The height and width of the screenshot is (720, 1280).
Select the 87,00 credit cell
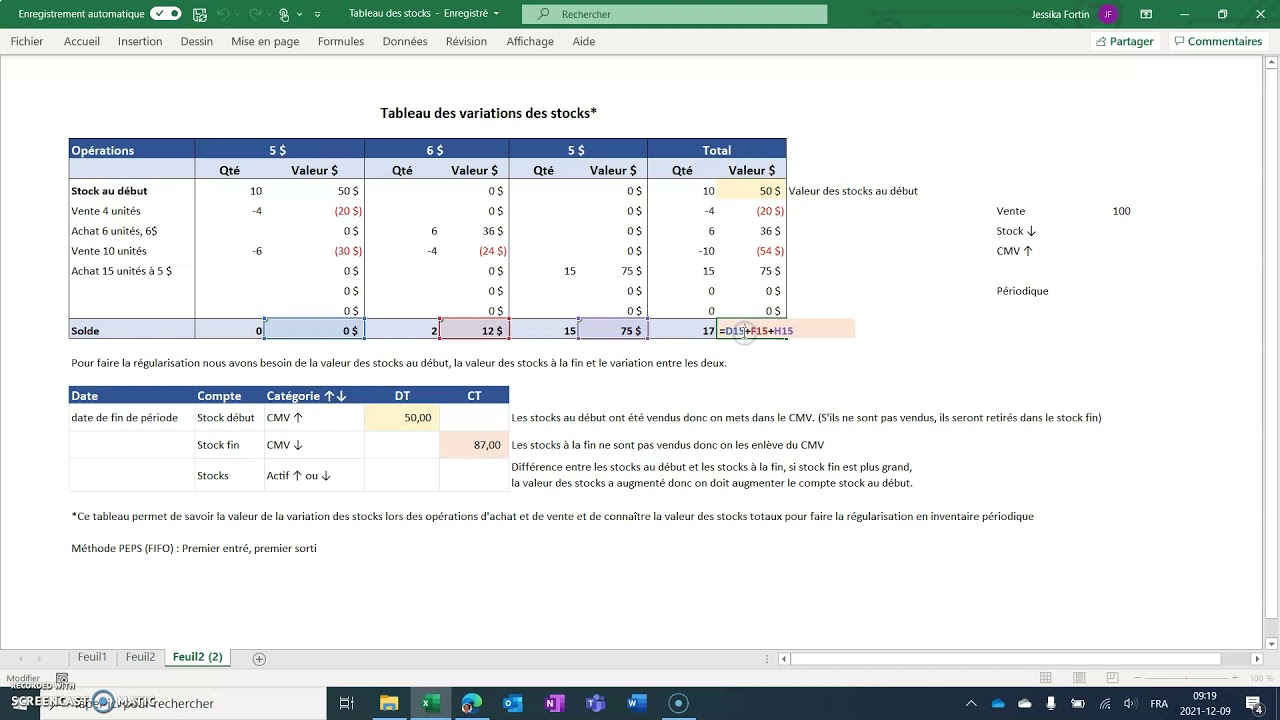click(x=474, y=445)
